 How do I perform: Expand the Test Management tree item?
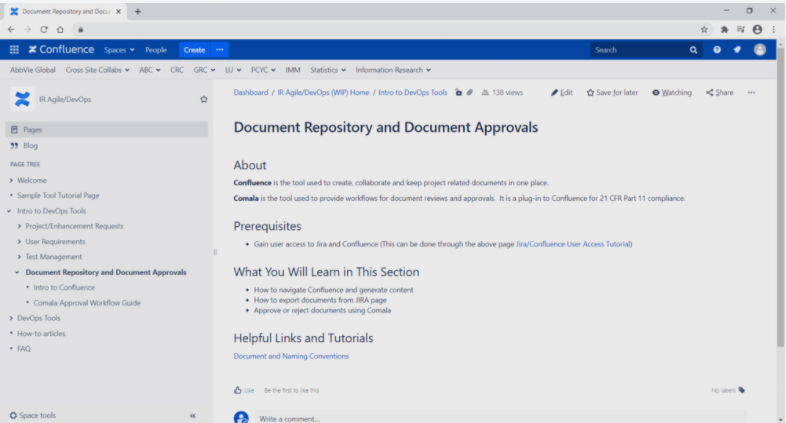click(19, 257)
